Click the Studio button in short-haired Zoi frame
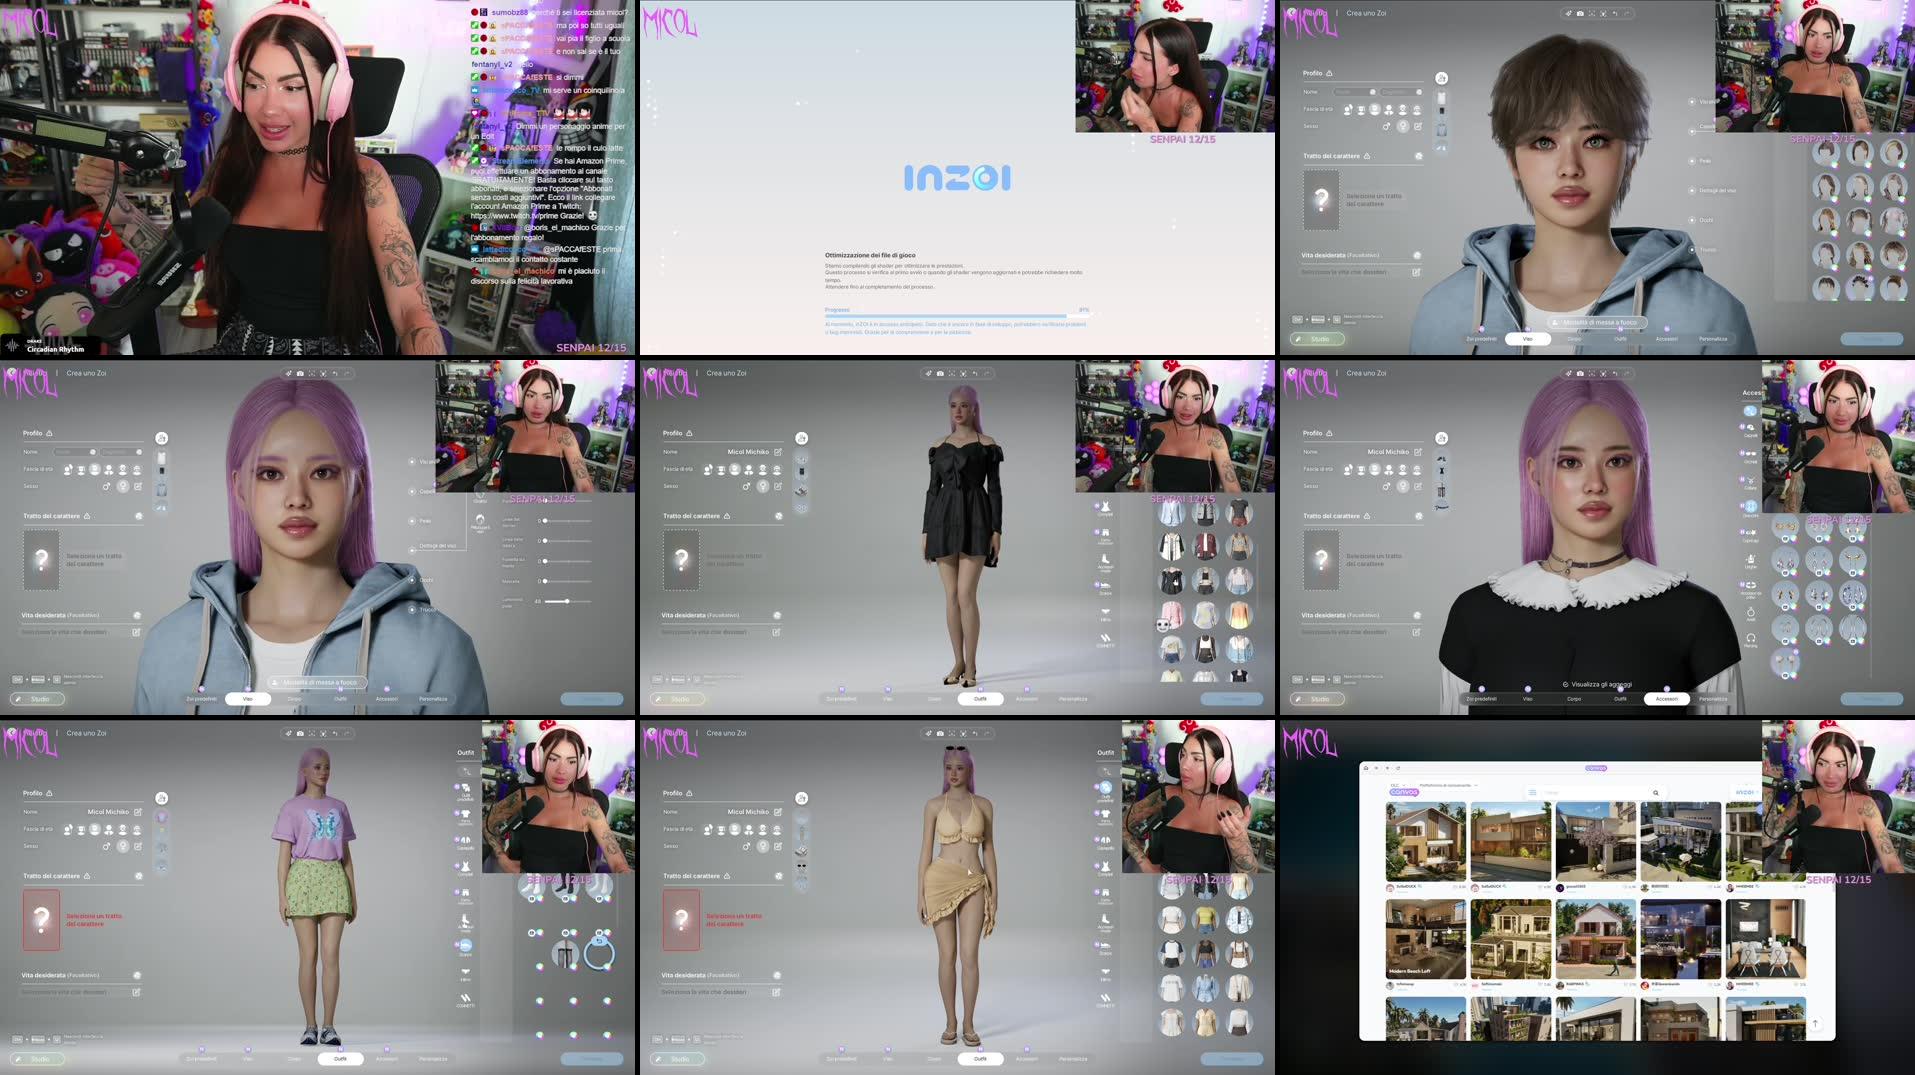The width and height of the screenshot is (1915, 1075). (x=1317, y=339)
